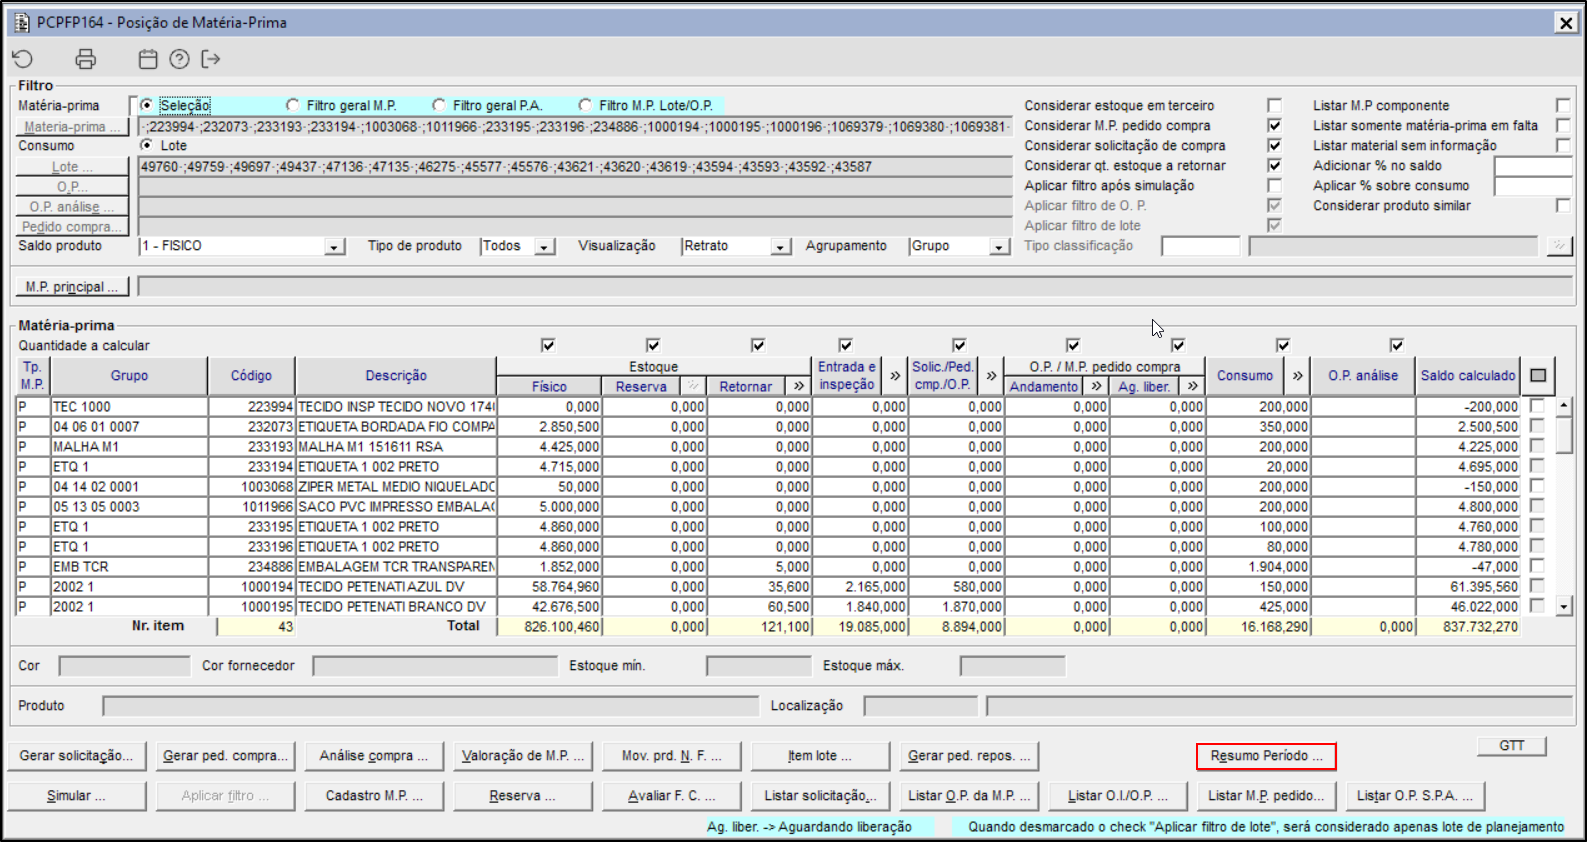Click the help question mark icon
The height and width of the screenshot is (842, 1587).
click(x=179, y=60)
